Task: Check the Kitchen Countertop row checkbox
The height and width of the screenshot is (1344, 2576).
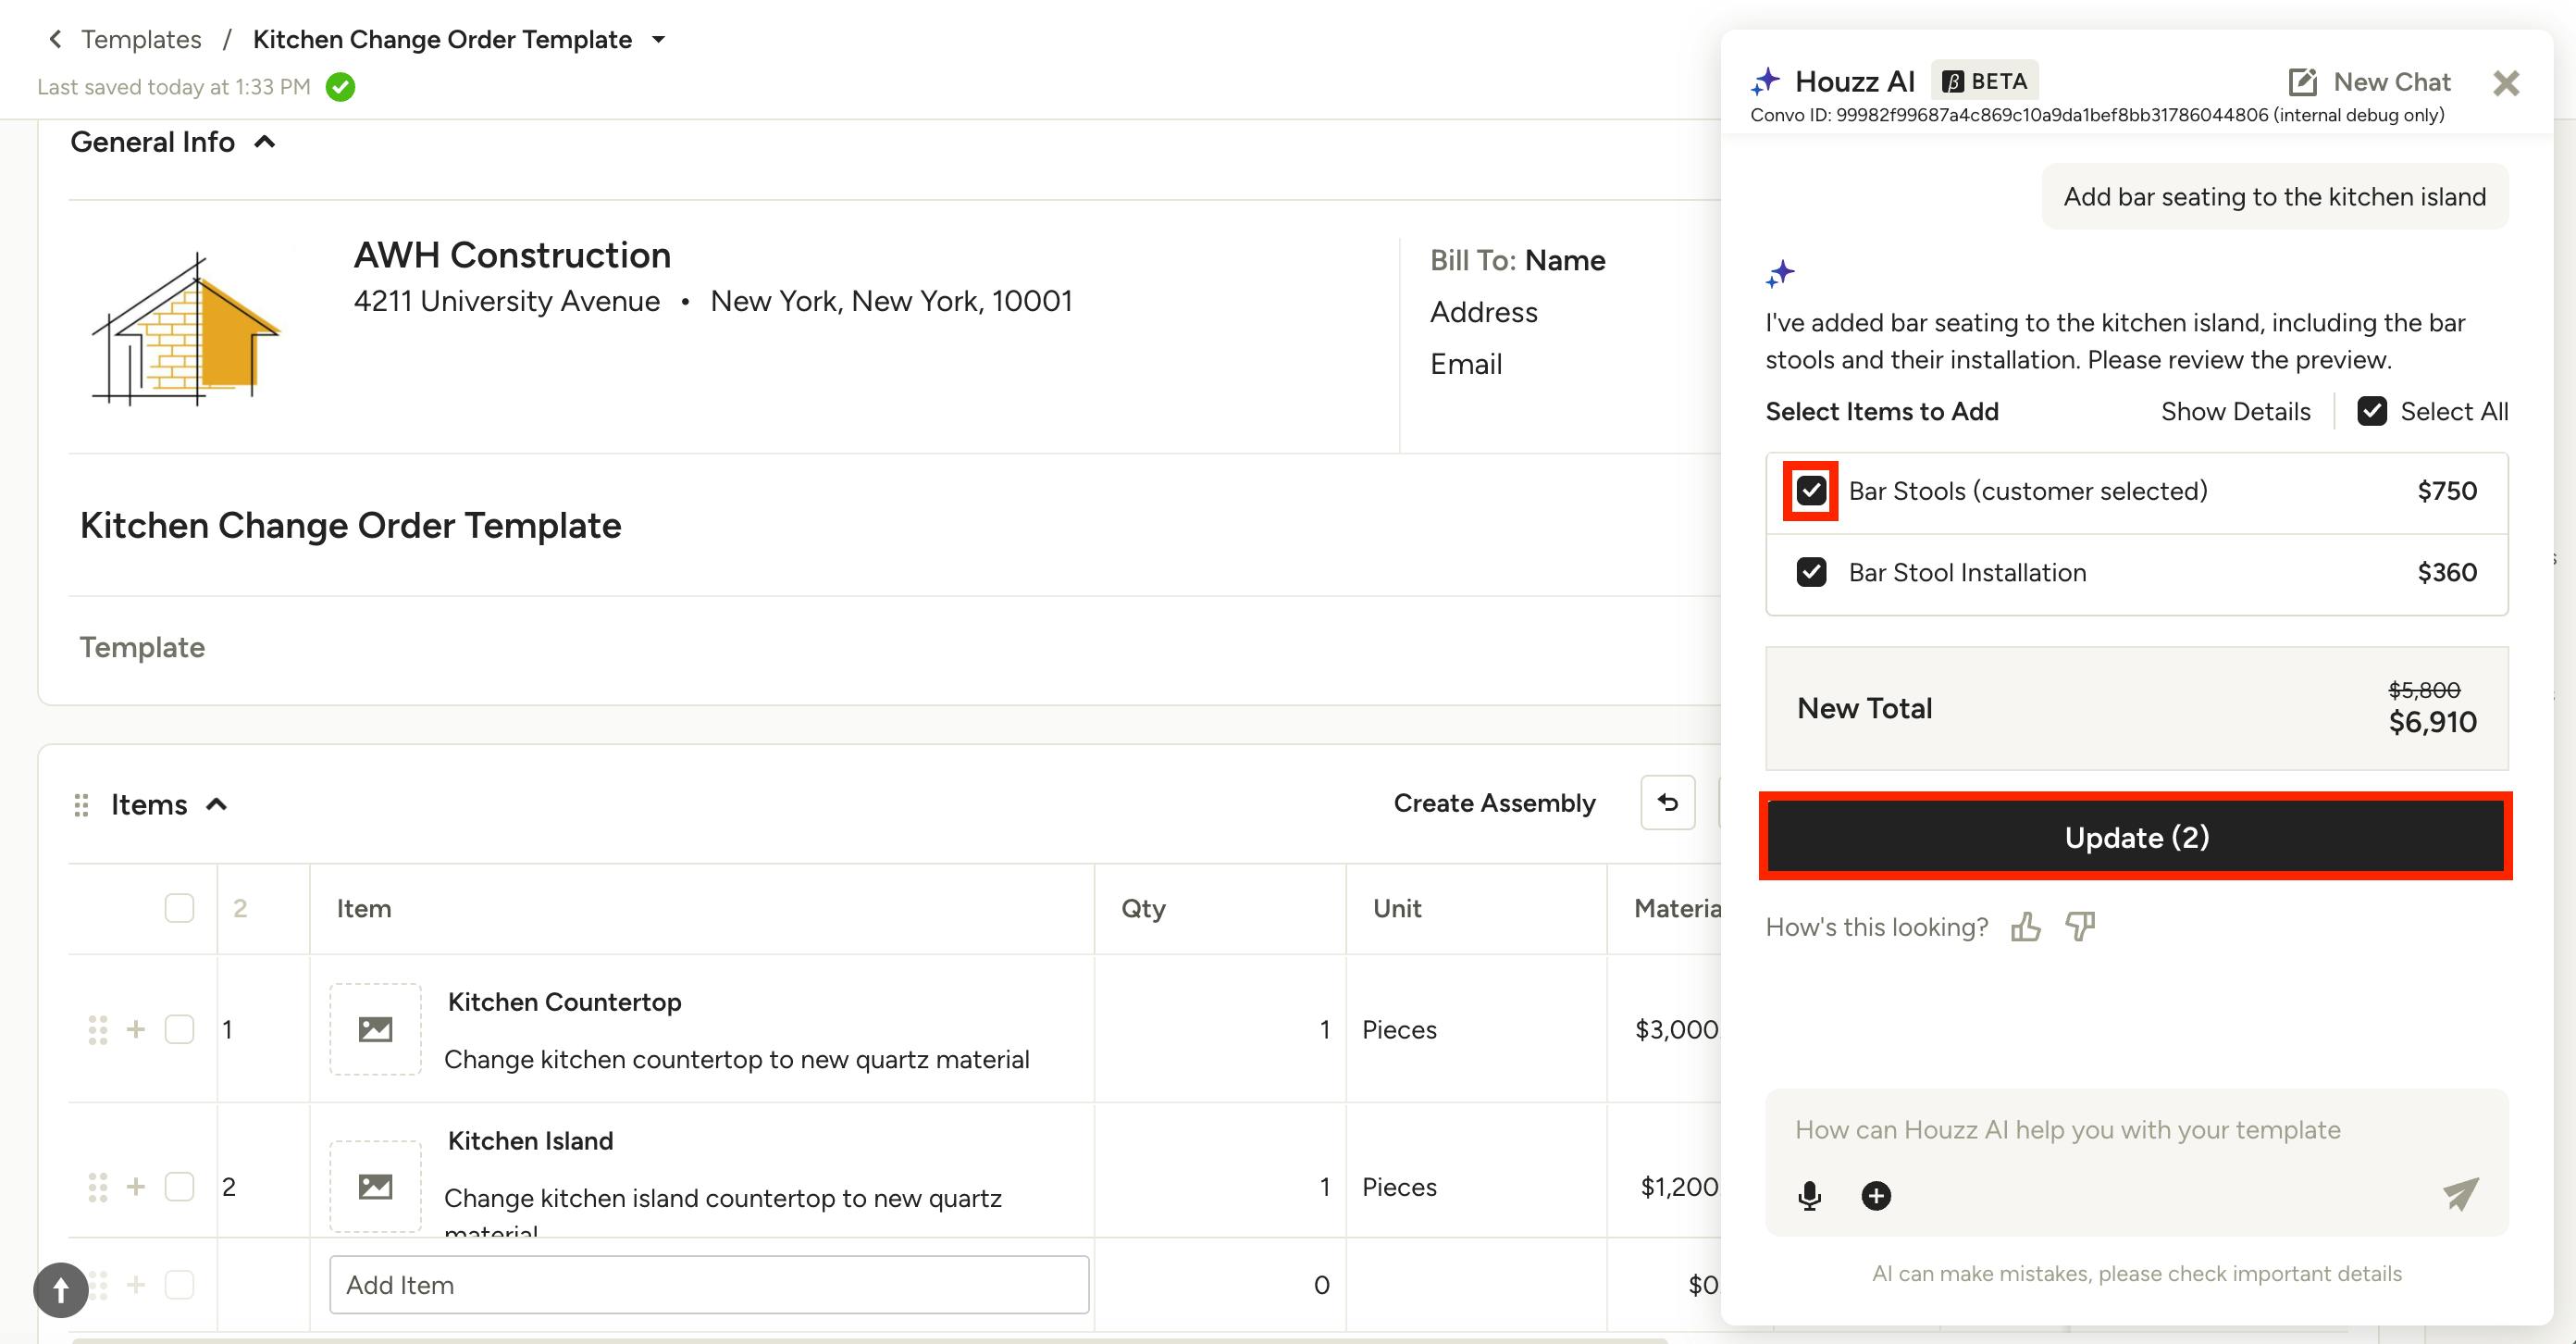Action: (179, 1029)
